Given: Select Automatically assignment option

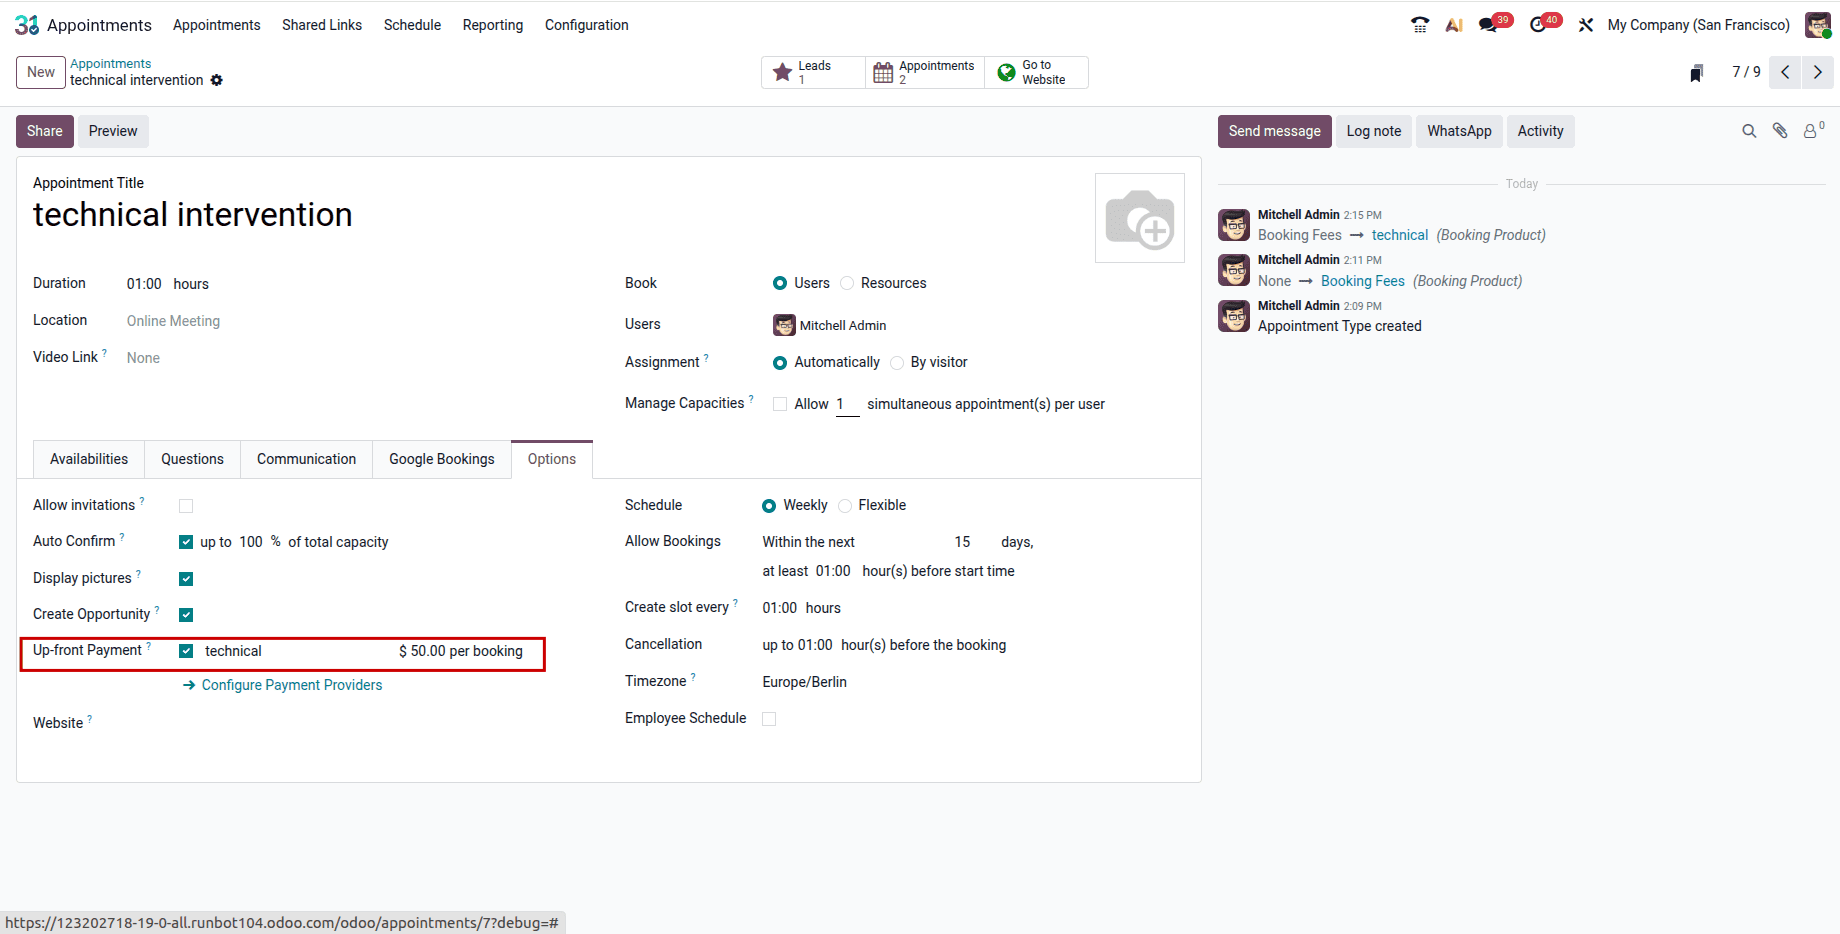Looking at the screenshot, I should click(x=780, y=363).
